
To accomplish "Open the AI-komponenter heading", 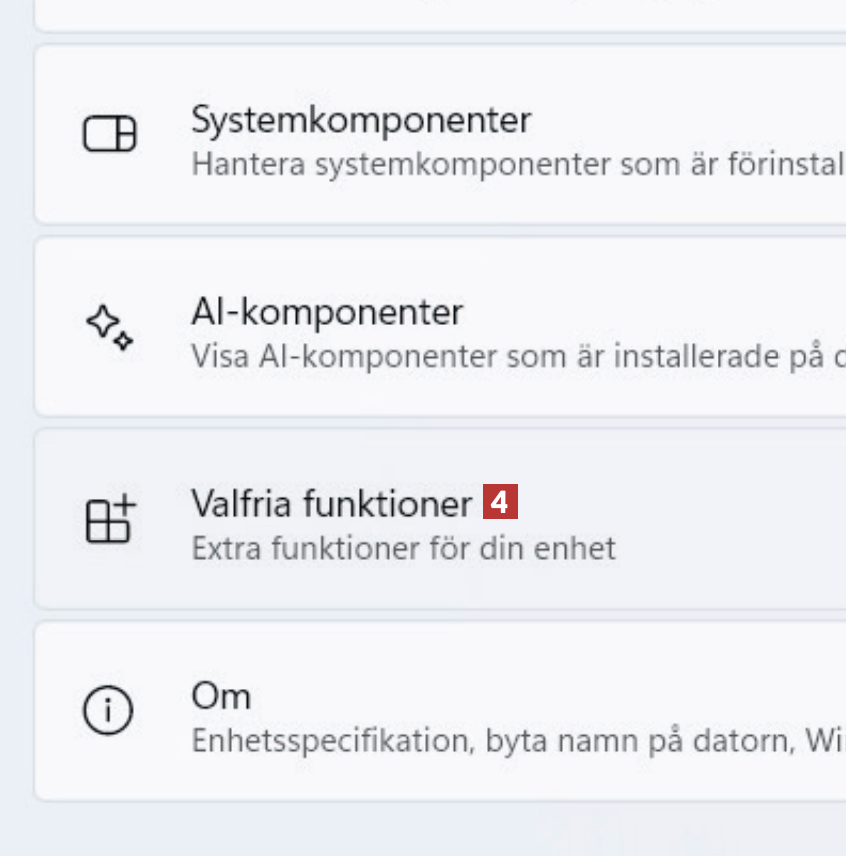I will pos(327,312).
